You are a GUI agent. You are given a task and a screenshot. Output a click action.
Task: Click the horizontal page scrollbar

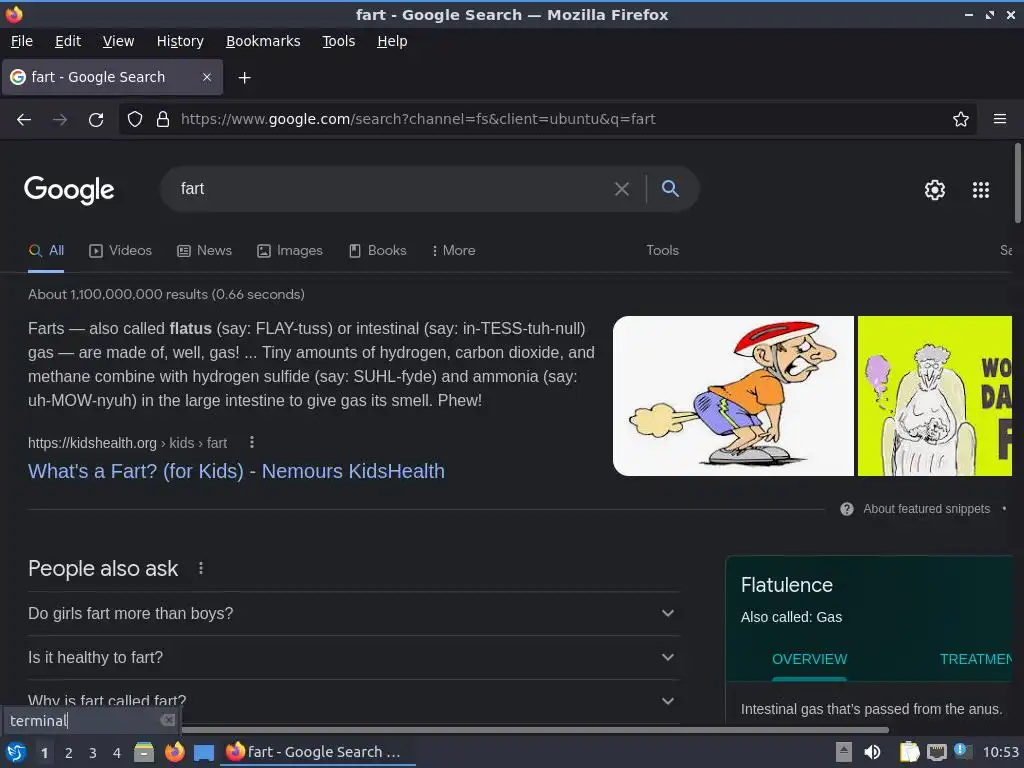(534, 729)
